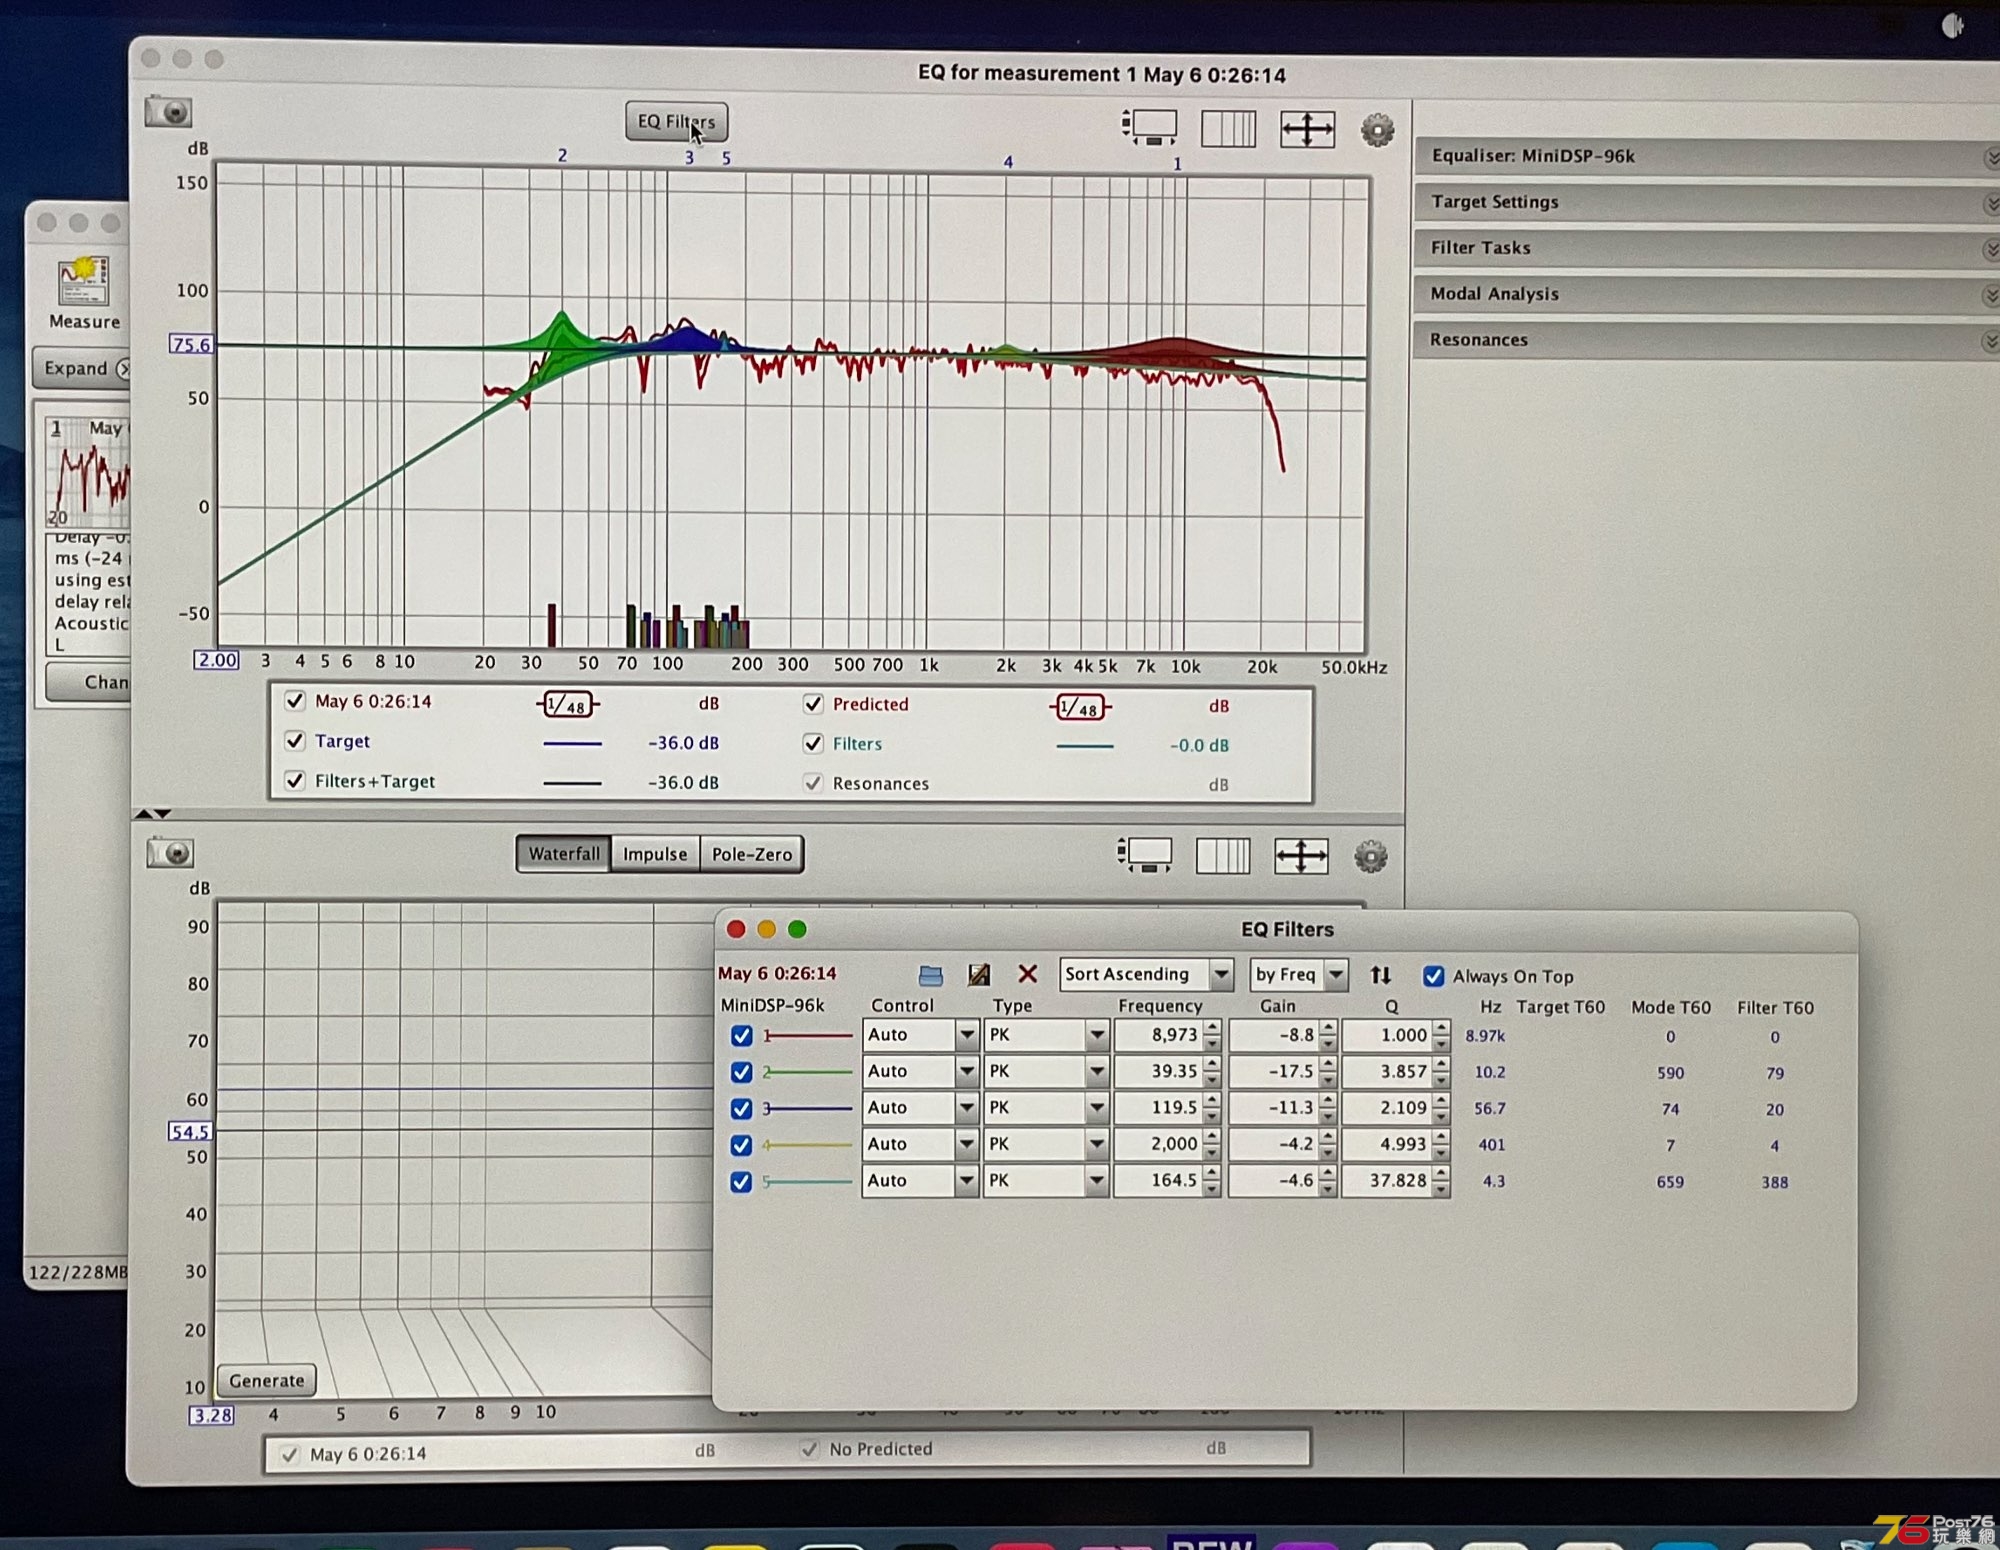Expand the Equaliser: MiniDSP-96k panel
This screenshot has height=1550, width=2000.
coord(1706,157)
